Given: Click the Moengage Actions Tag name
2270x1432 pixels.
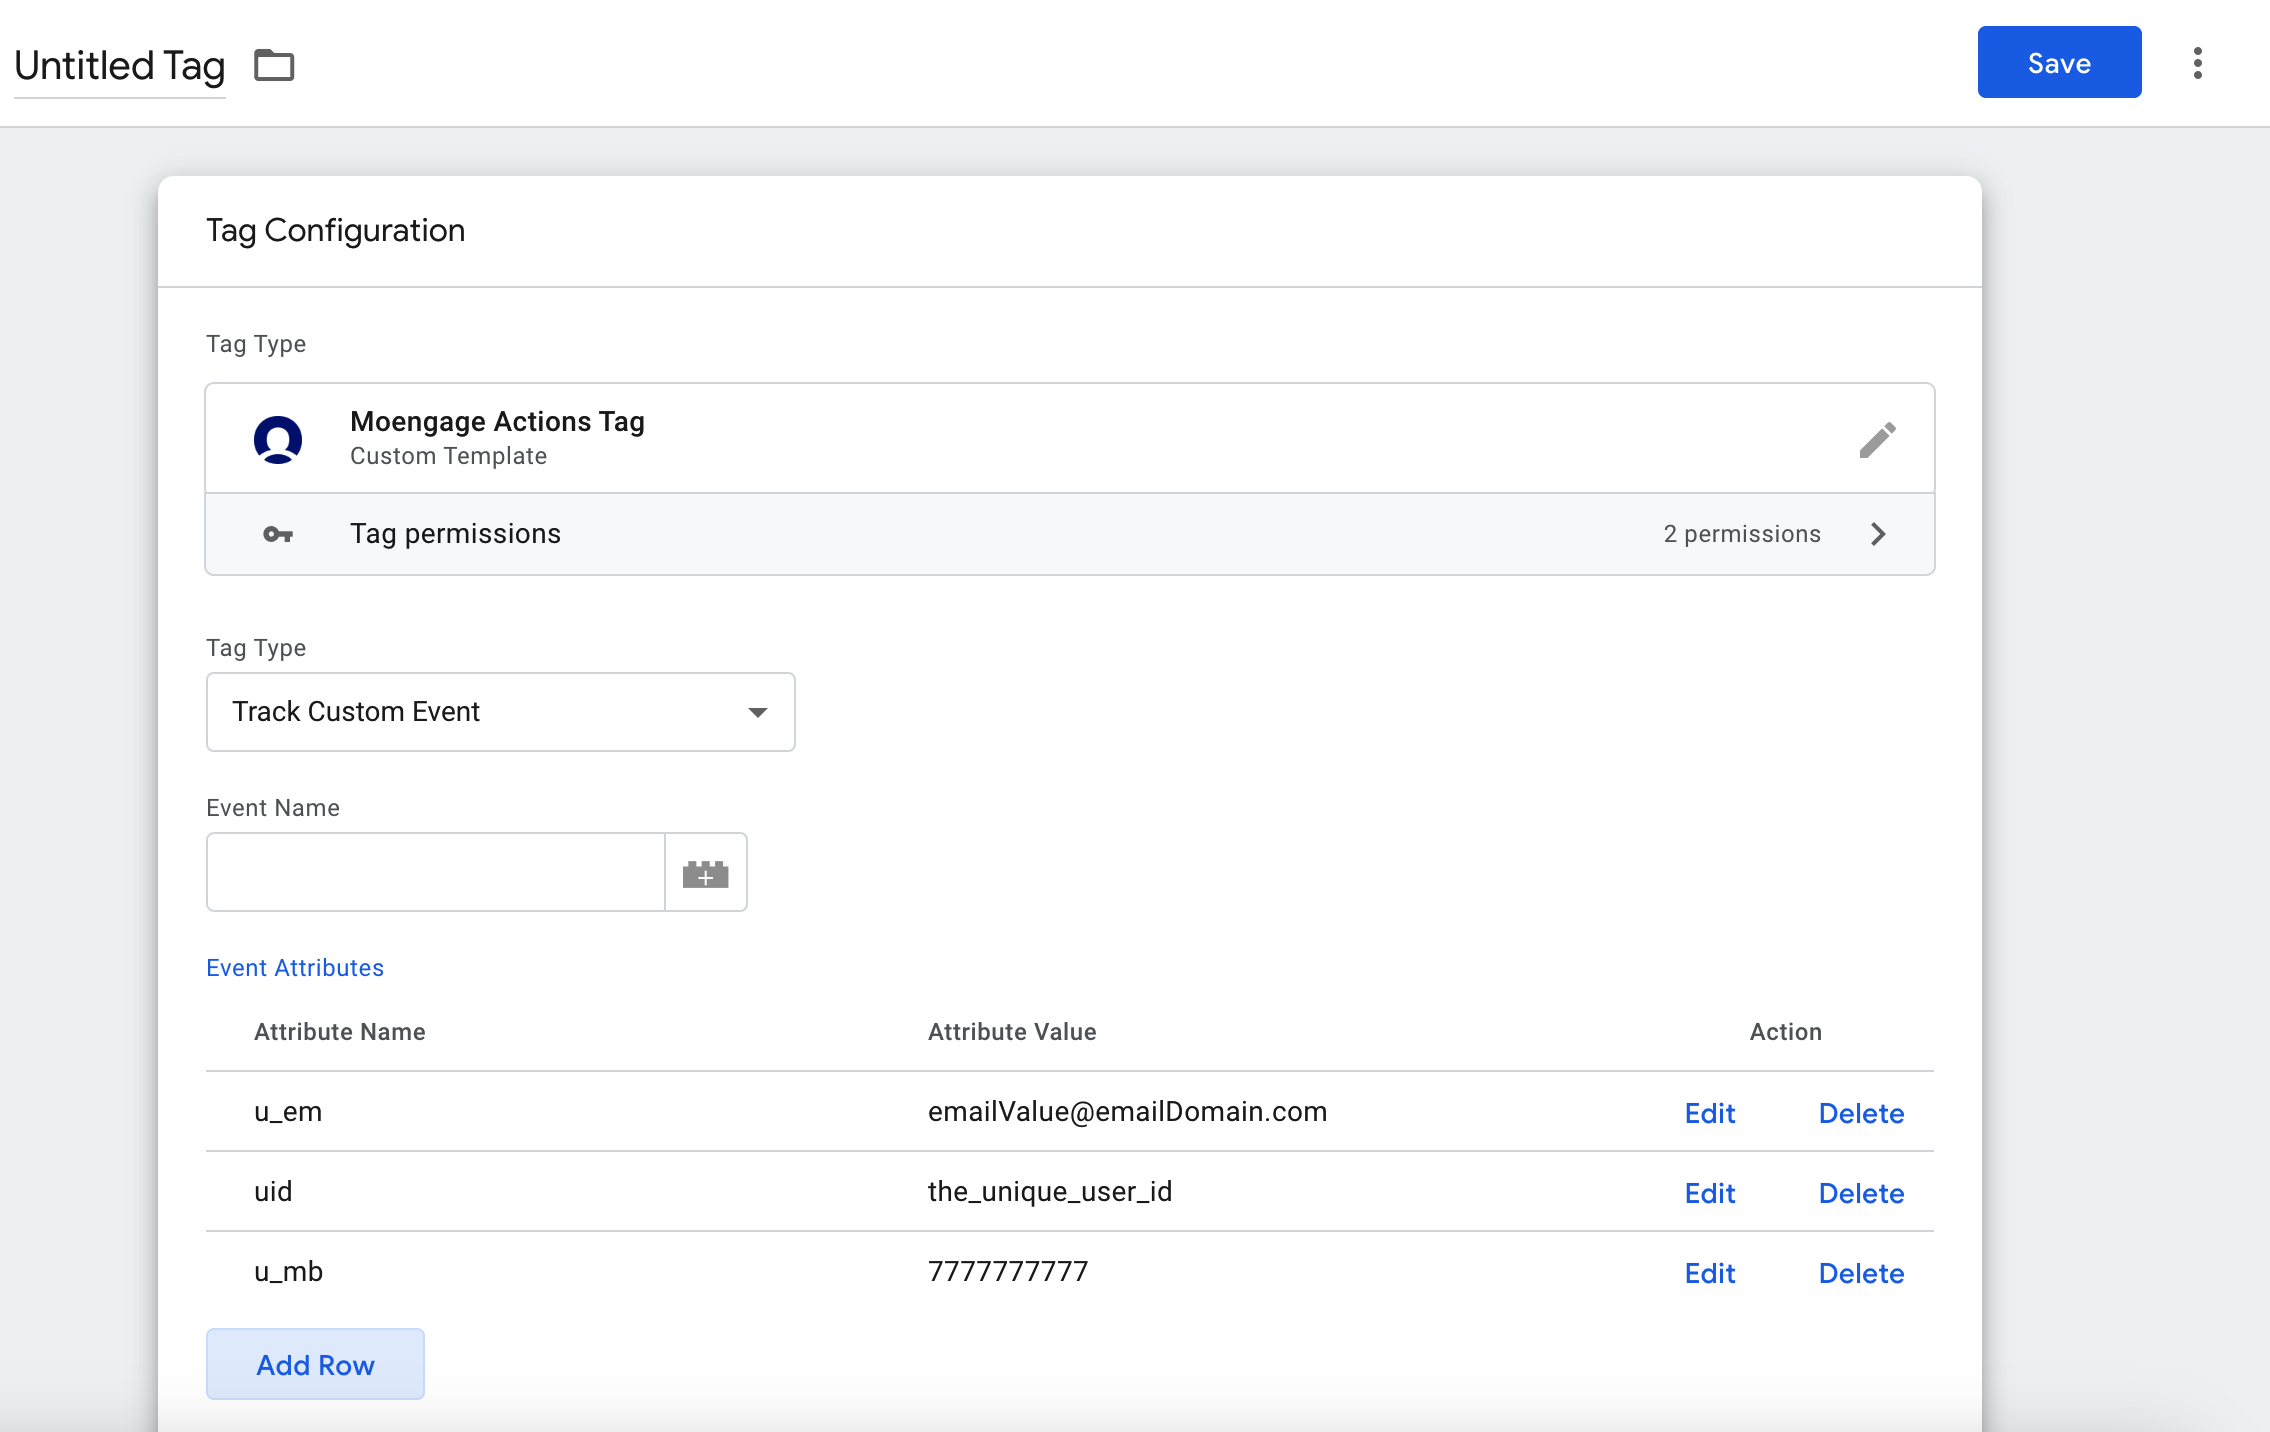Looking at the screenshot, I should [497, 421].
